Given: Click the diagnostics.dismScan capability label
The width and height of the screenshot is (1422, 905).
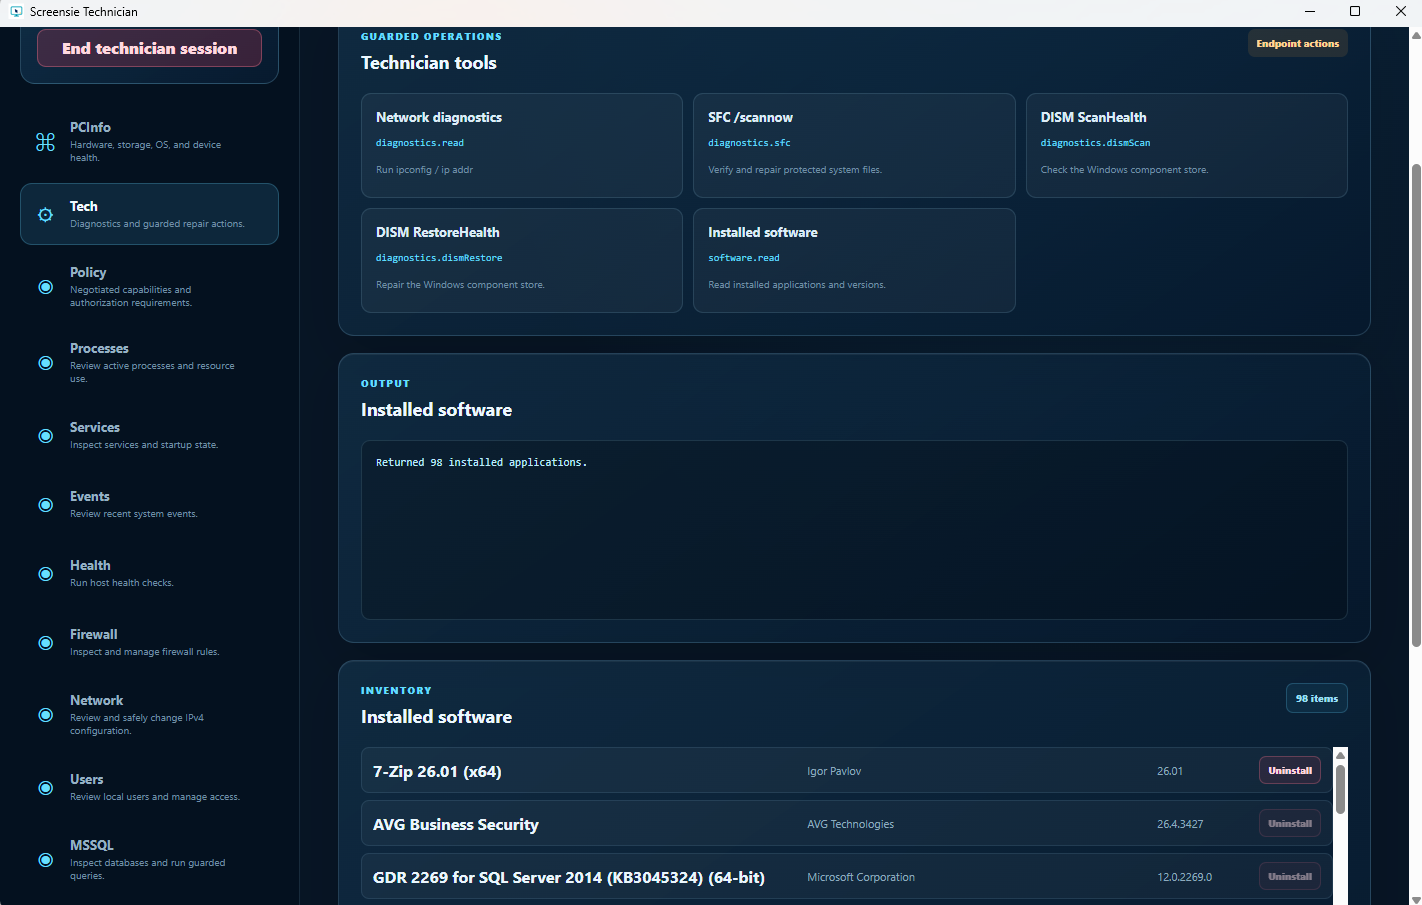Looking at the screenshot, I should coord(1095,143).
